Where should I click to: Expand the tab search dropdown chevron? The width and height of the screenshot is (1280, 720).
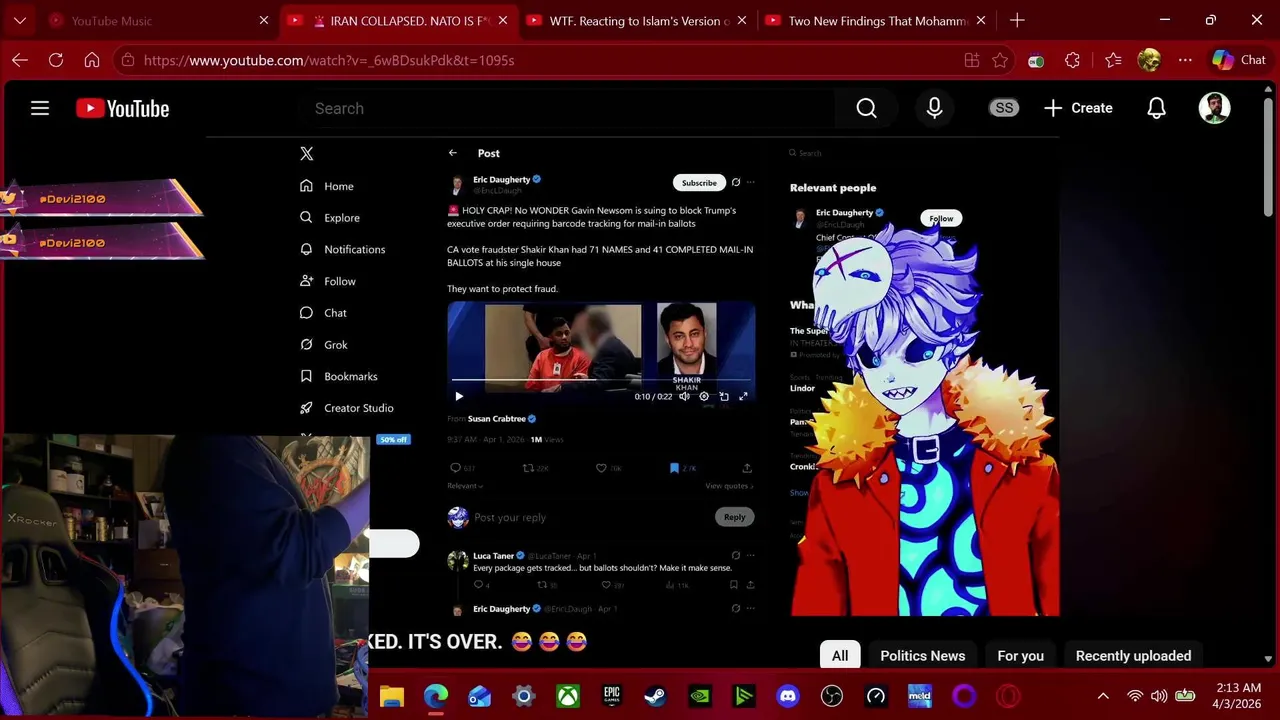[x=20, y=20]
